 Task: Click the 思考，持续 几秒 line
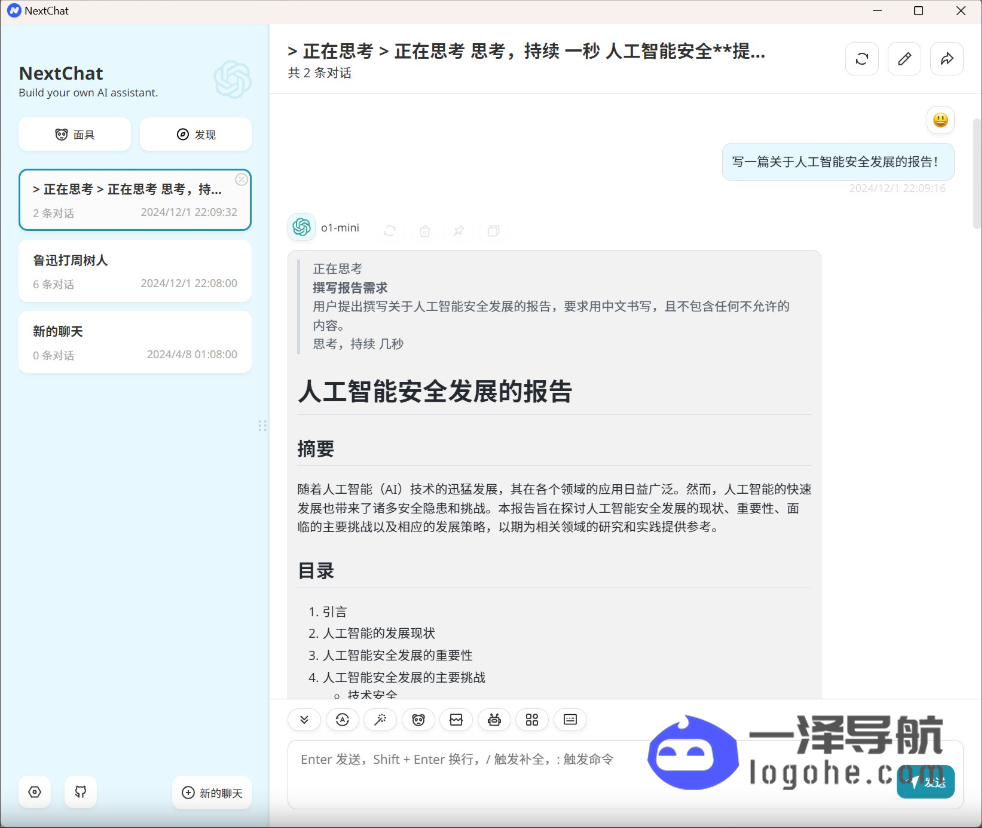pyautogui.click(x=358, y=344)
